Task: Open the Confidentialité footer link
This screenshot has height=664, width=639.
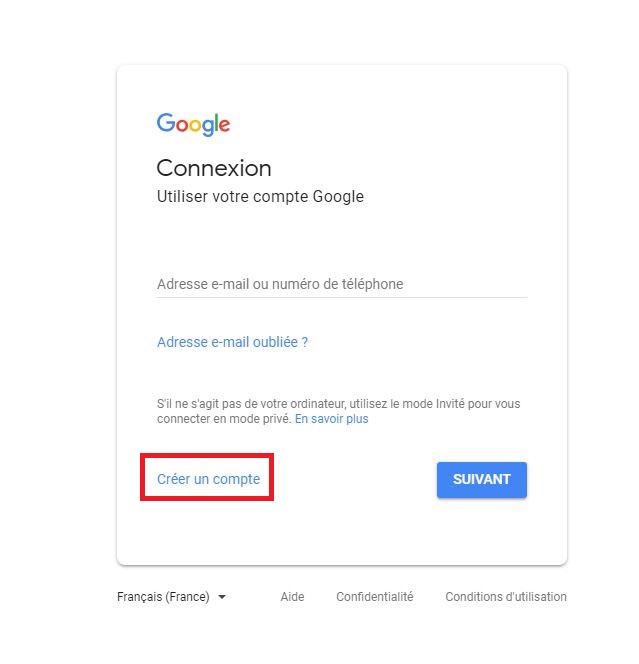Action: [374, 597]
